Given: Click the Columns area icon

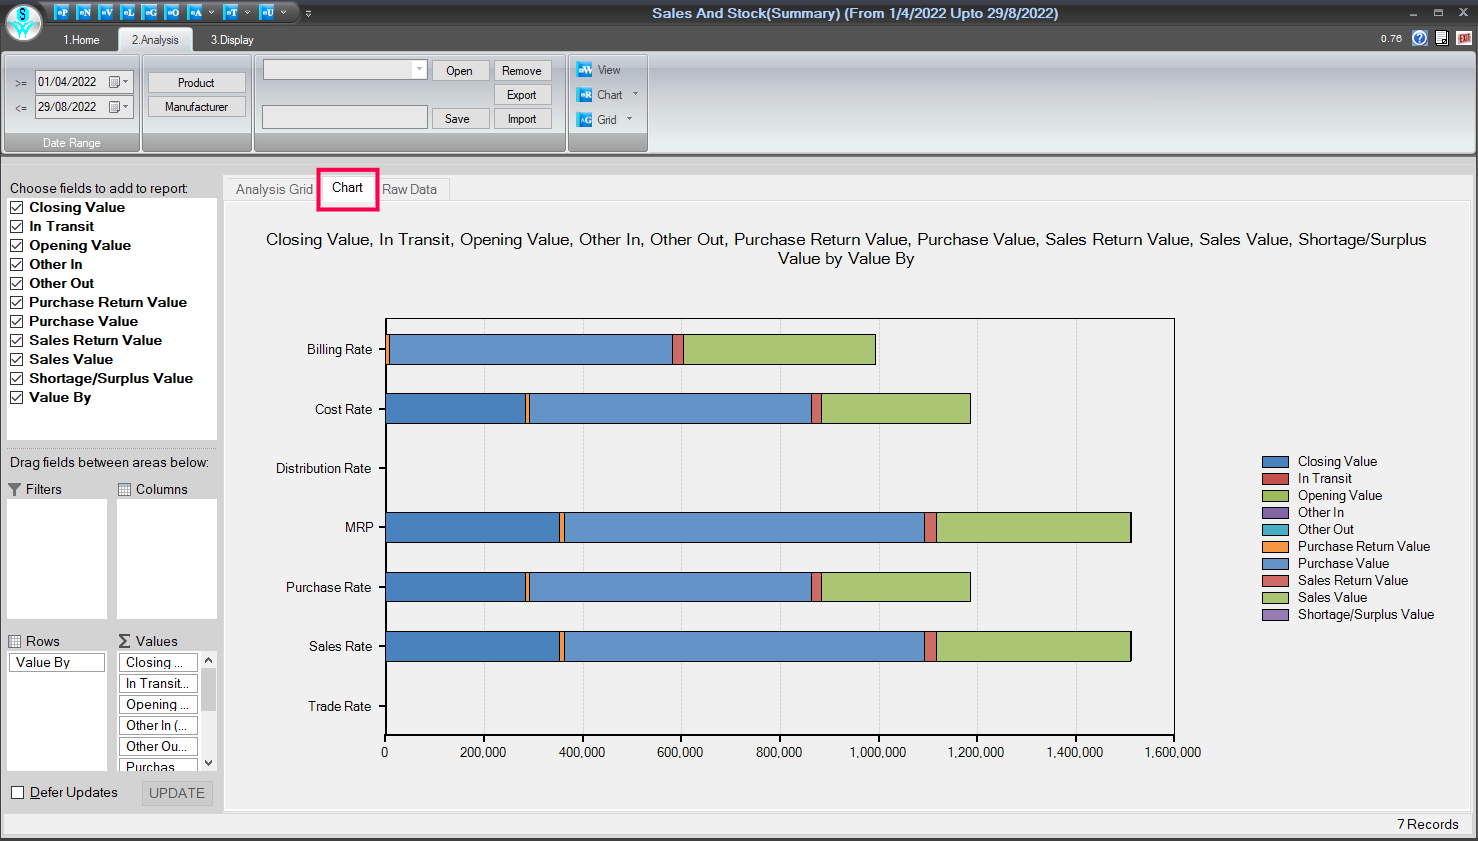Looking at the screenshot, I should [x=125, y=489].
